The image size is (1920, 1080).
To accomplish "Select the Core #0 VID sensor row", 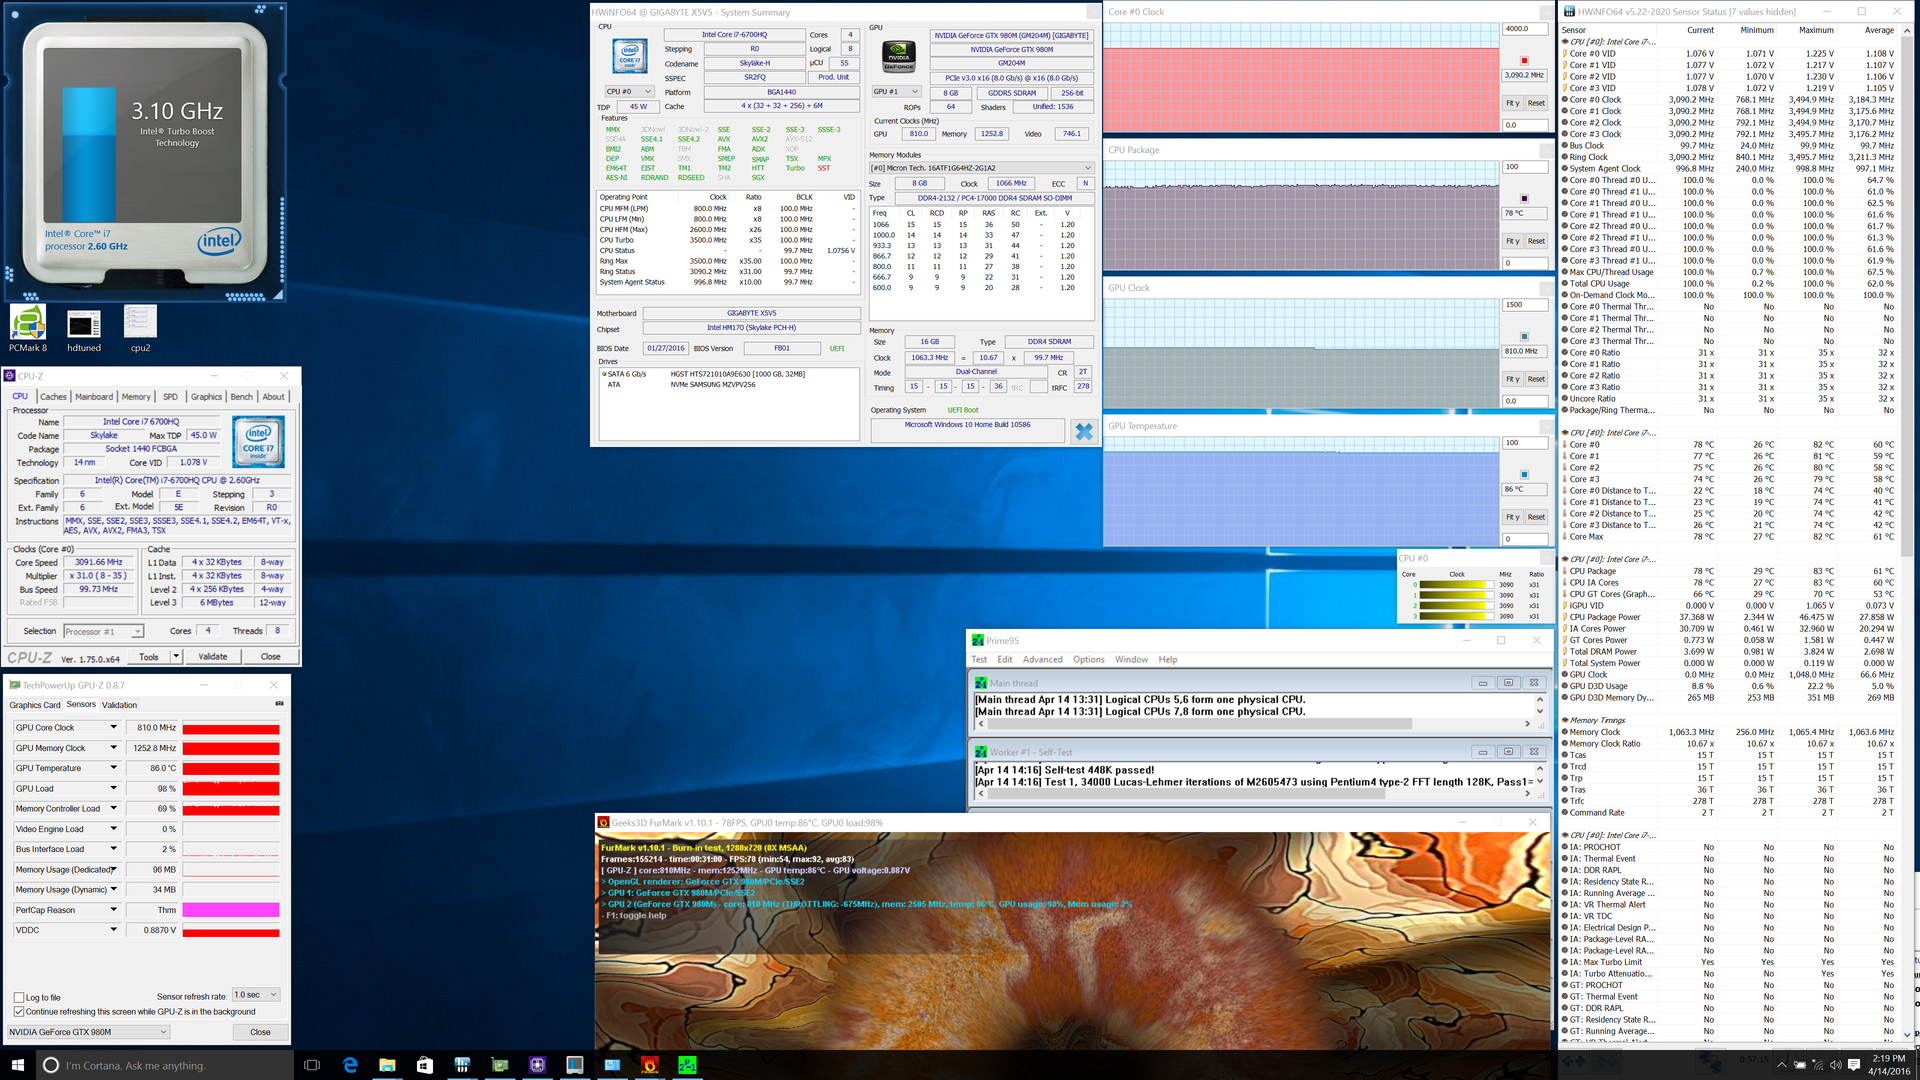I will [1730, 54].
